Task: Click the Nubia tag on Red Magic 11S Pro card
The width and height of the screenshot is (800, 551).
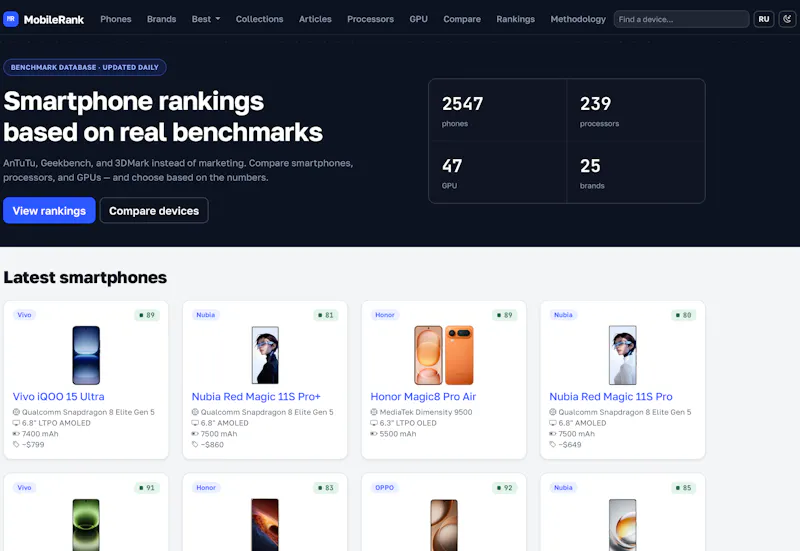Action: point(563,315)
